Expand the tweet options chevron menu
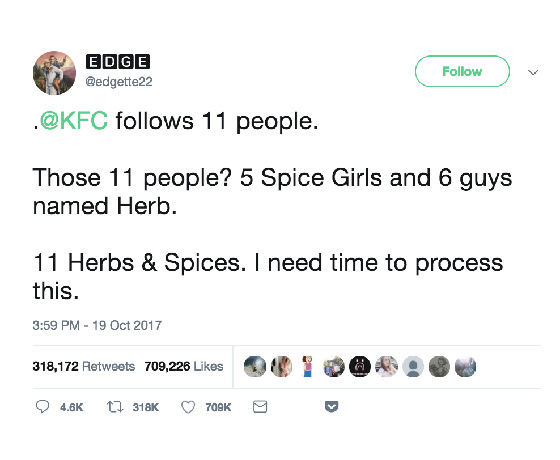The height and width of the screenshot is (460, 560). click(x=533, y=72)
